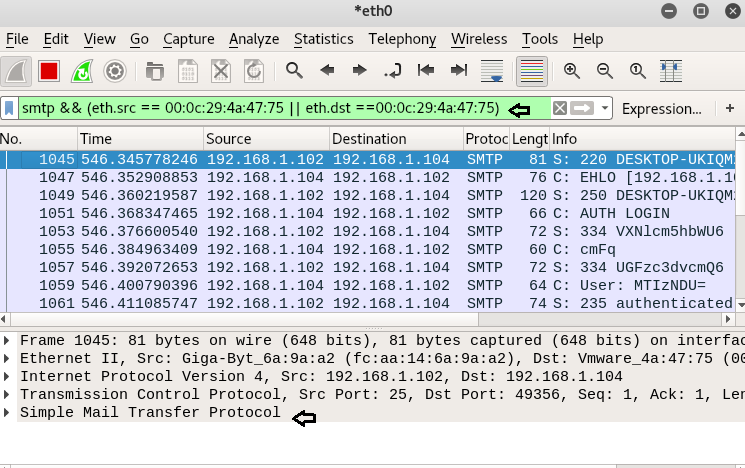This screenshot has width=745, height=468.
Task: Open the Statistics menu
Action: coord(324,39)
